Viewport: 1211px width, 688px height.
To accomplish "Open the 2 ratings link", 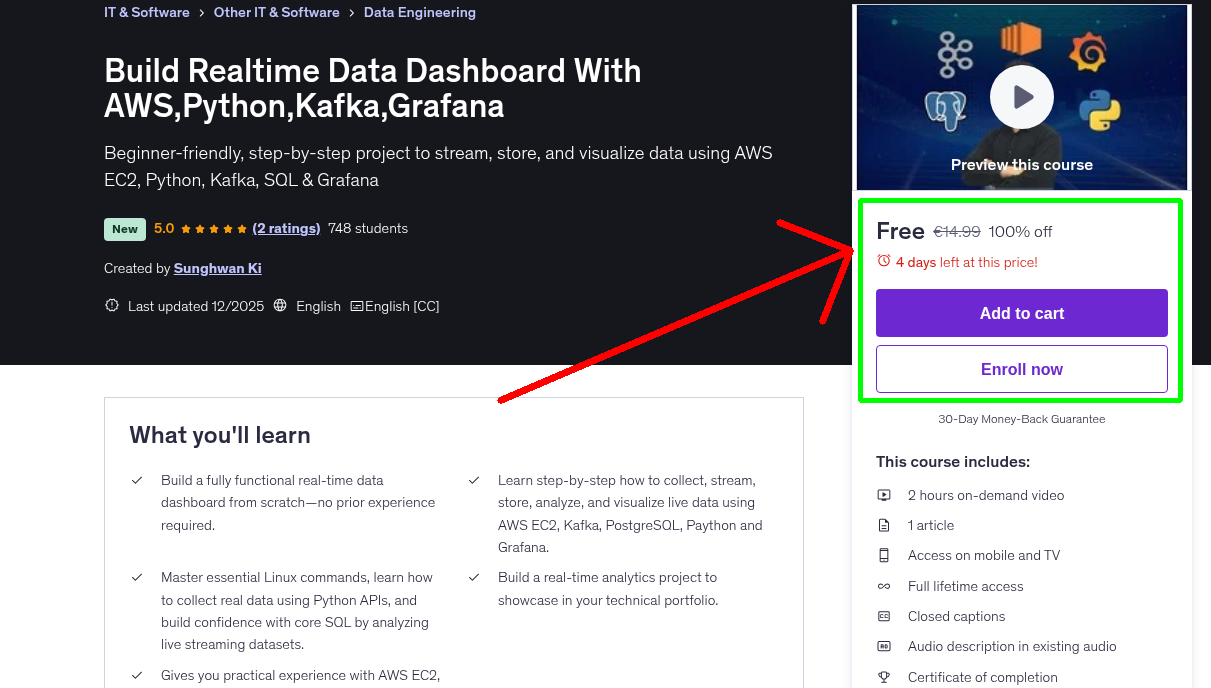I will pos(287,228).
